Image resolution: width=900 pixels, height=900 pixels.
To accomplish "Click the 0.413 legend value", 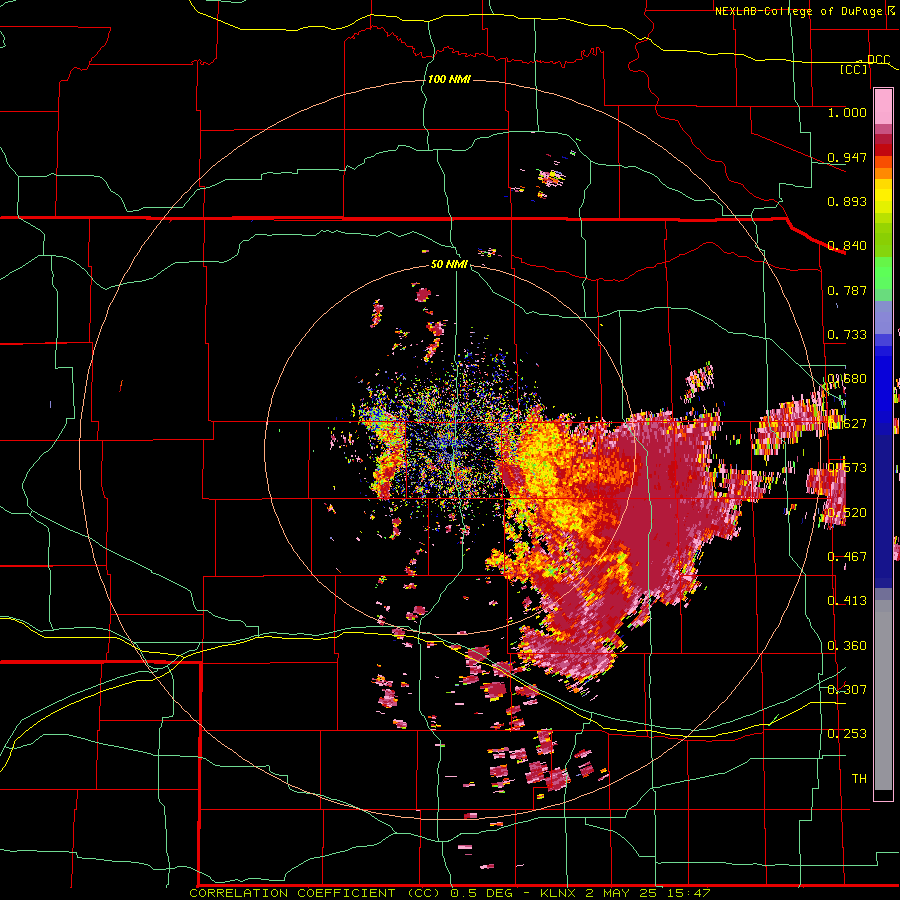I will [847, 601].
